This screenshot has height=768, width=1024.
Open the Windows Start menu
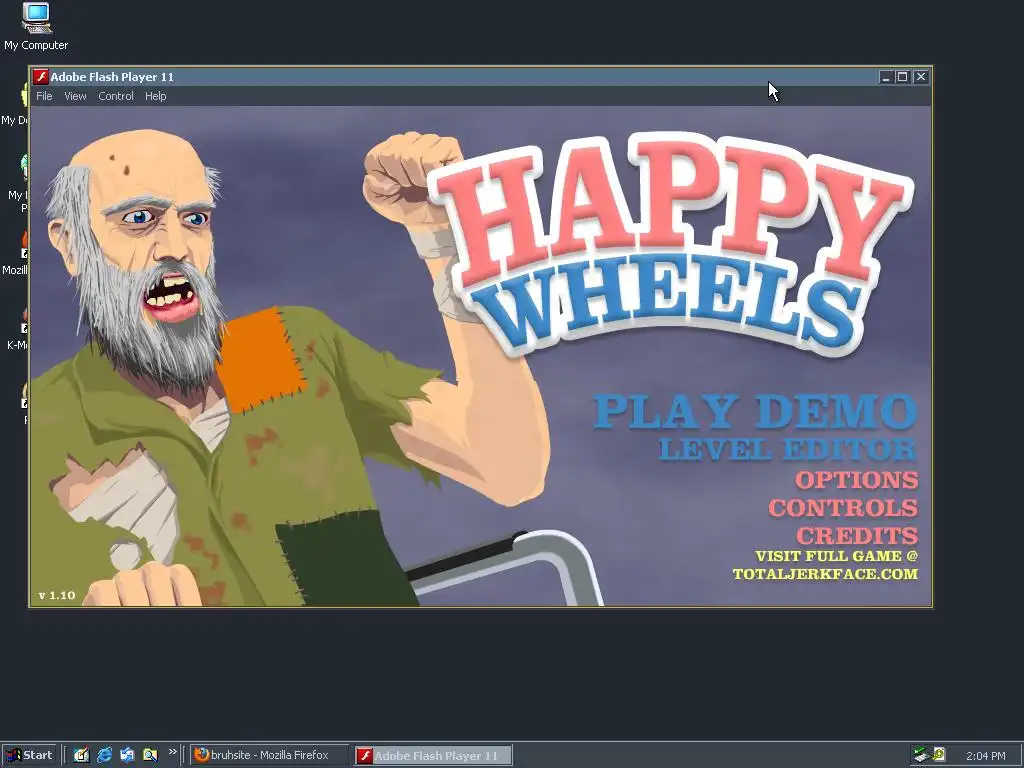[28, 755]
